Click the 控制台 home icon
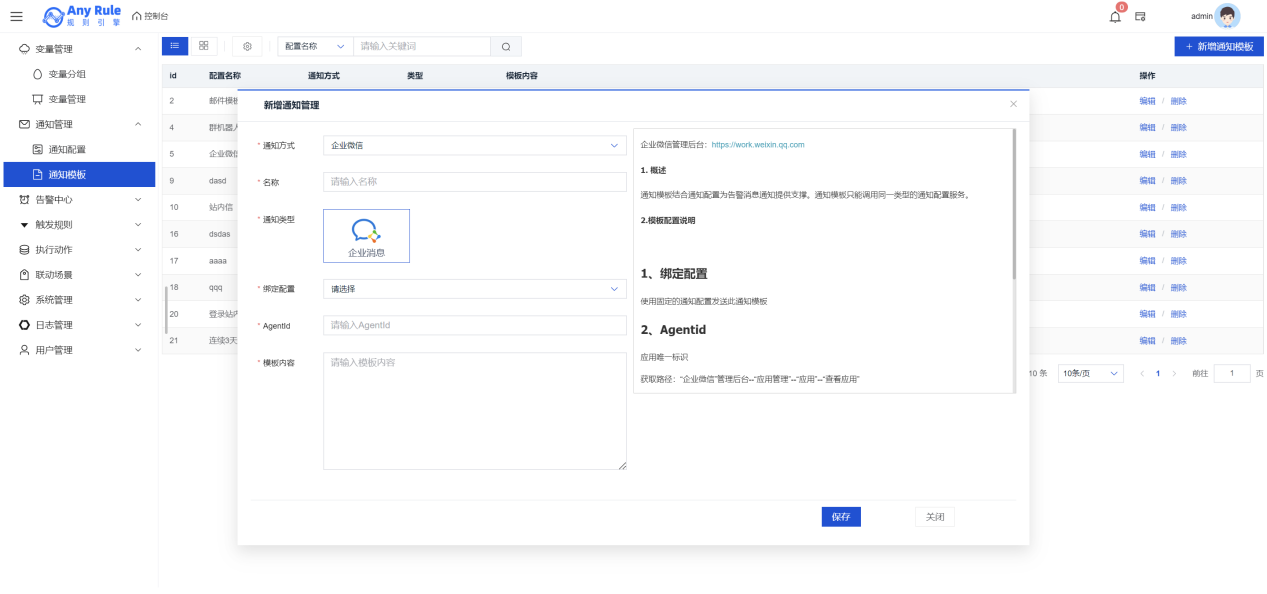1267x594 pixels. click(x=137, y=16)
